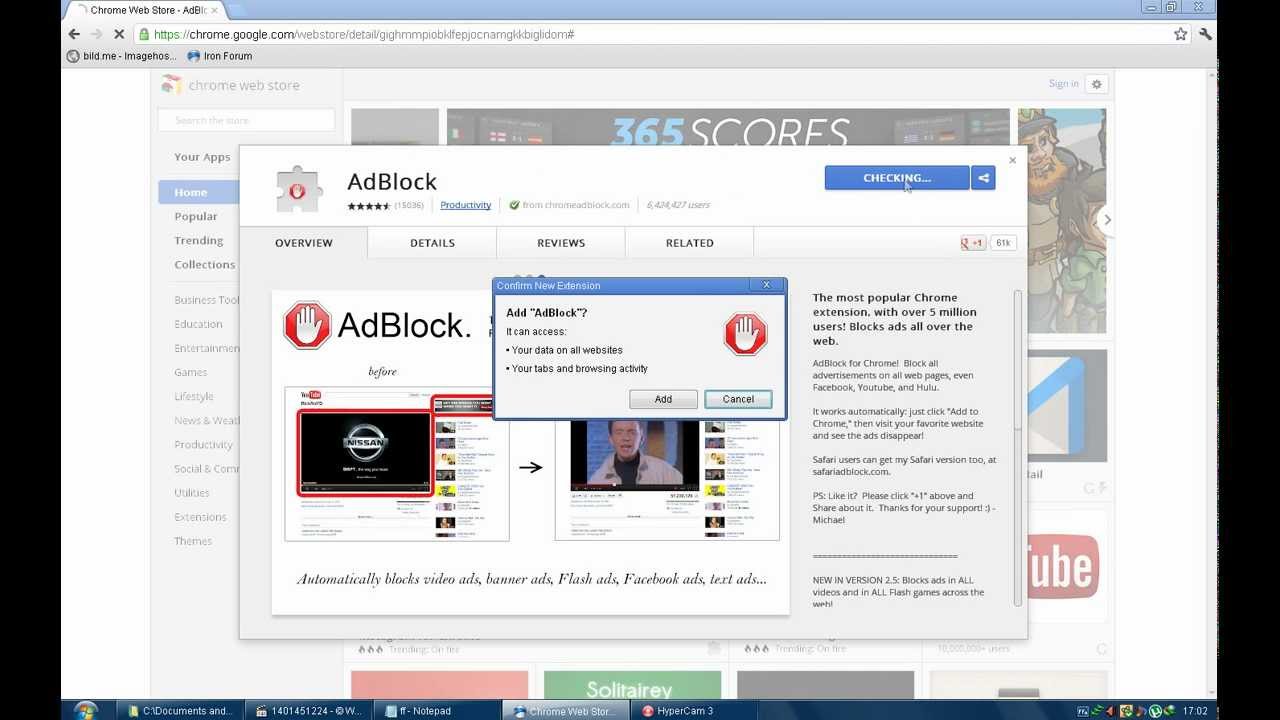Open the Themes category

coord(193,541)
